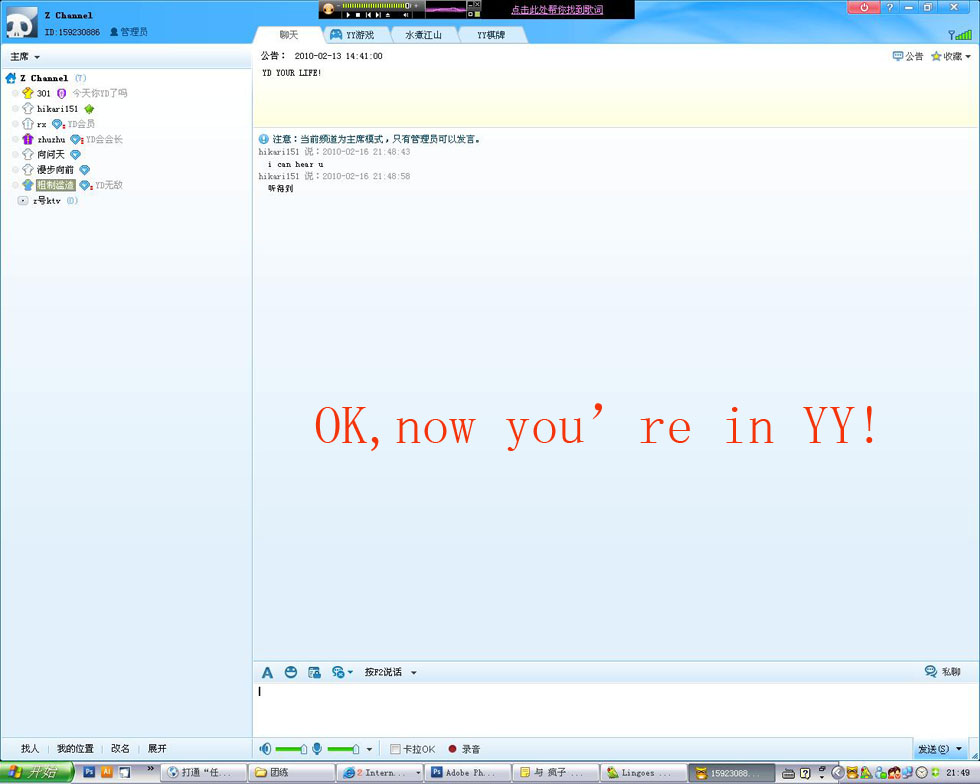
Task: Click the 我的位置 button
Action: point(75,748)
